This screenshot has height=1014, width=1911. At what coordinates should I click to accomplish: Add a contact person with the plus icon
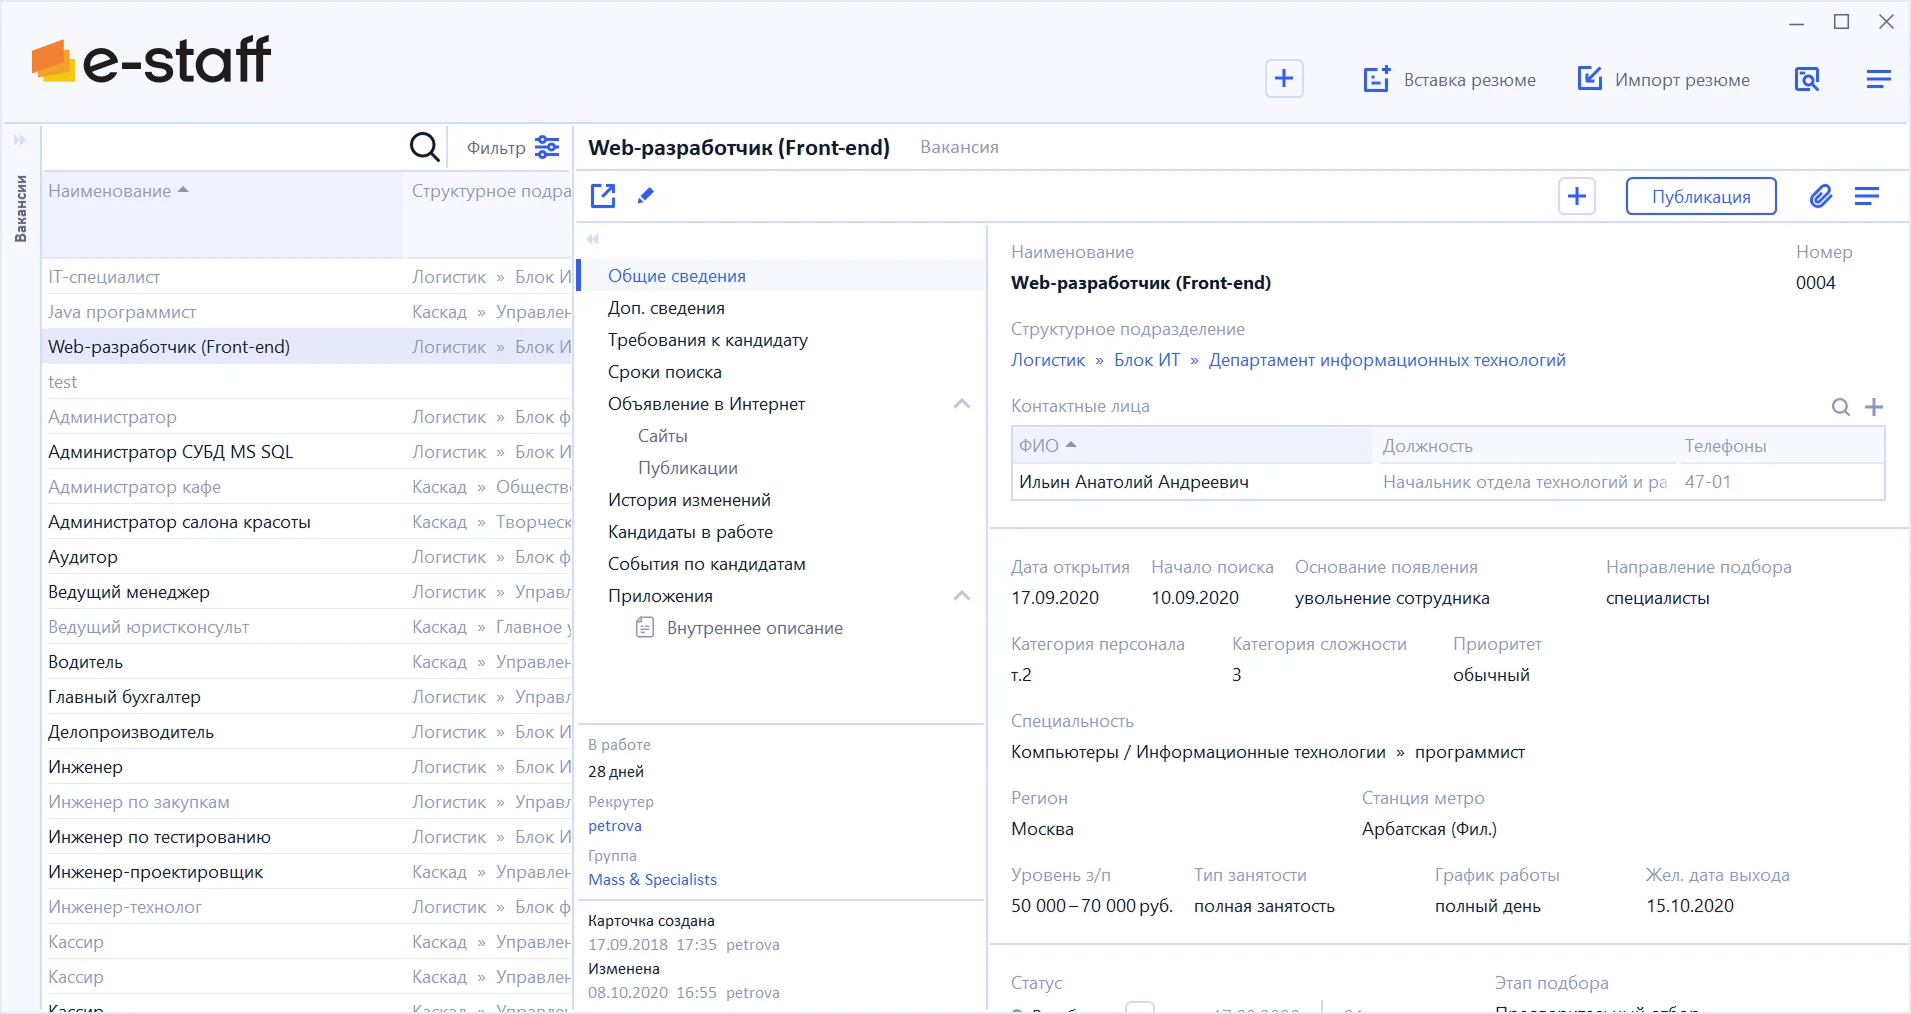1874,407
